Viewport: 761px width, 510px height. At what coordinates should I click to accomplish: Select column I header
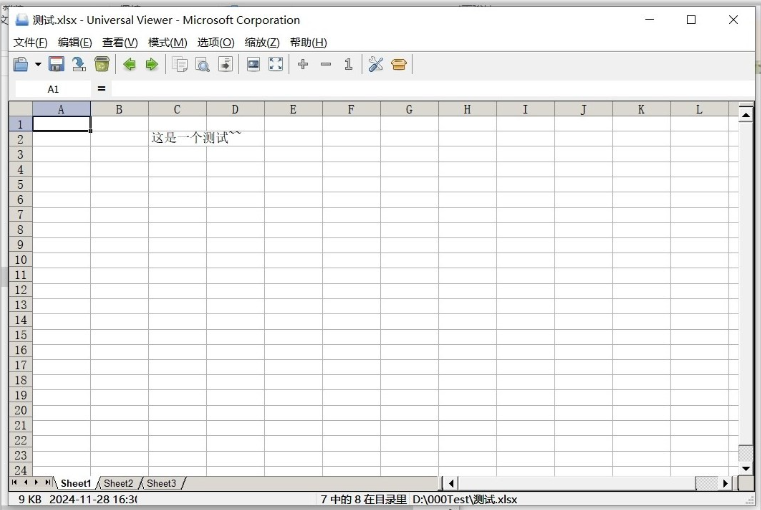coord(525,109)
